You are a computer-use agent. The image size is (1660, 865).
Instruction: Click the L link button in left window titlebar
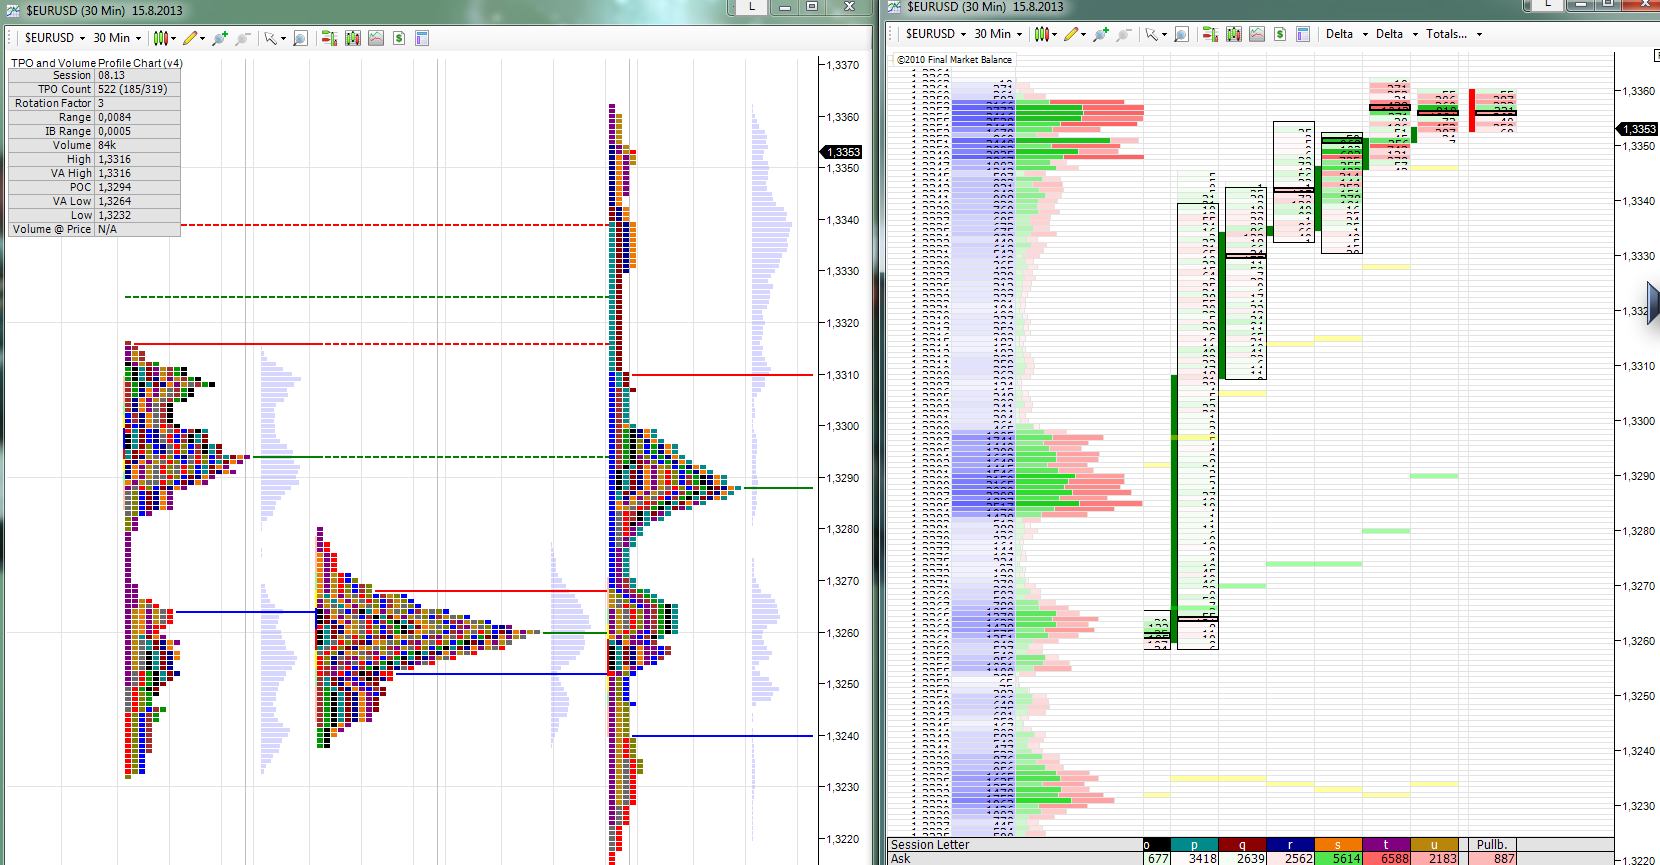751,6
